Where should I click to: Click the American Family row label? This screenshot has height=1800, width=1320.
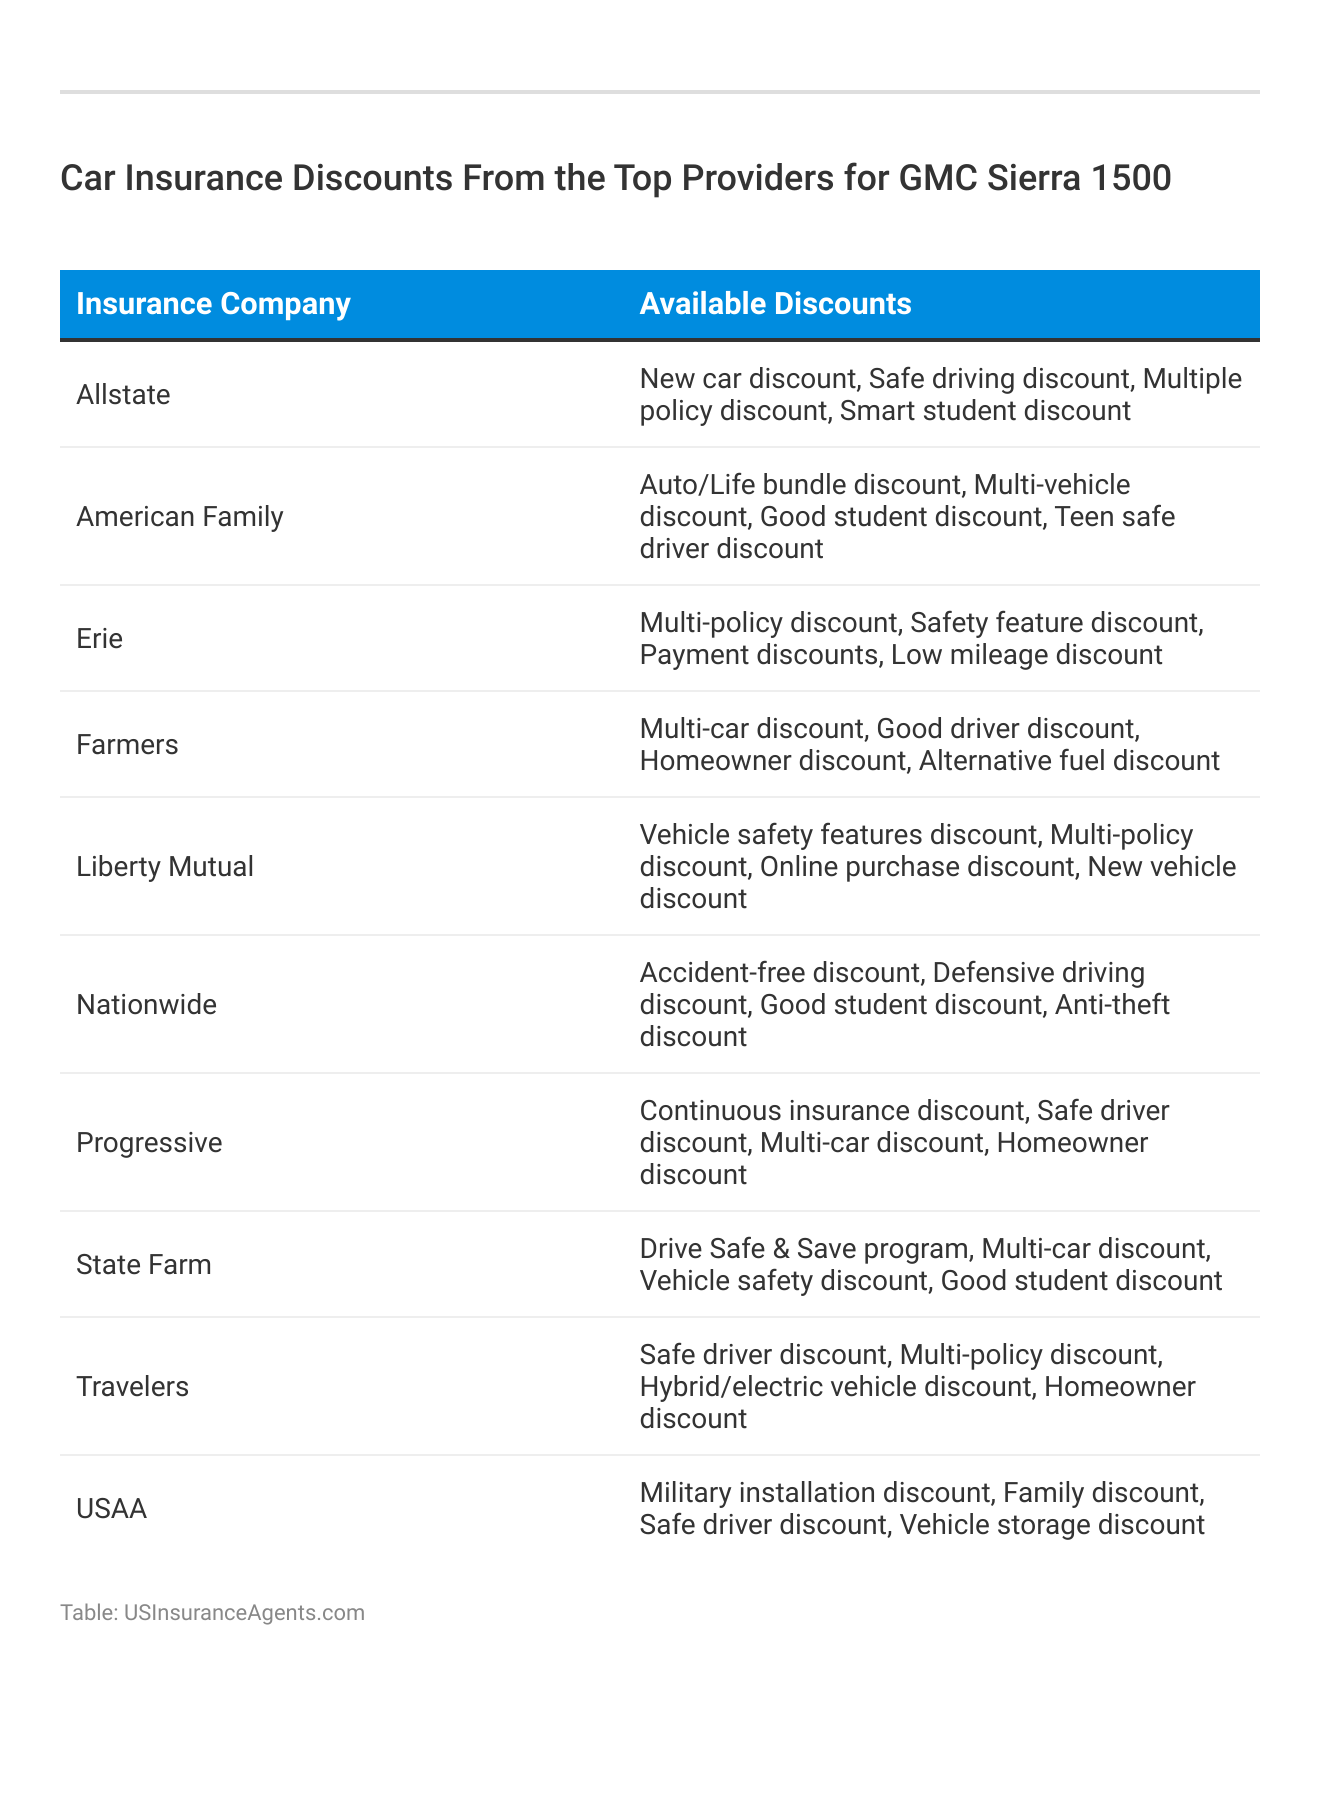coord(180,516)
